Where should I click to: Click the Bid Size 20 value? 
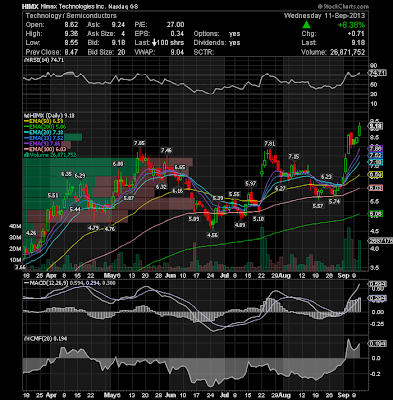click(x=121, y=52)
